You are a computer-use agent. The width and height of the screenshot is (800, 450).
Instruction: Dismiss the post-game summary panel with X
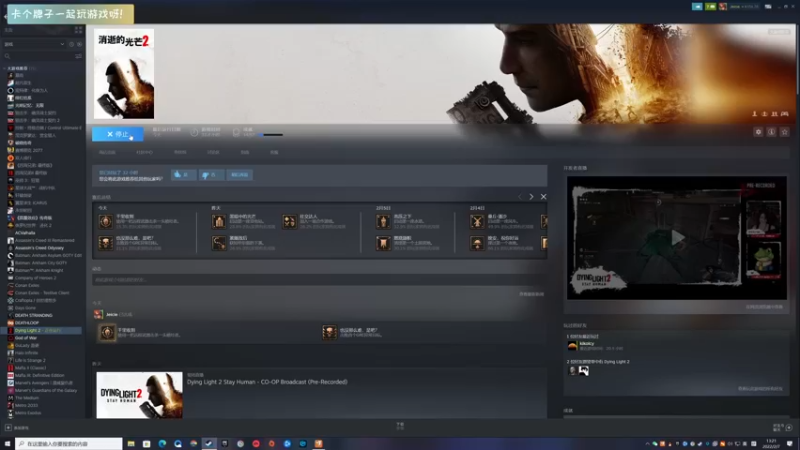543,196
